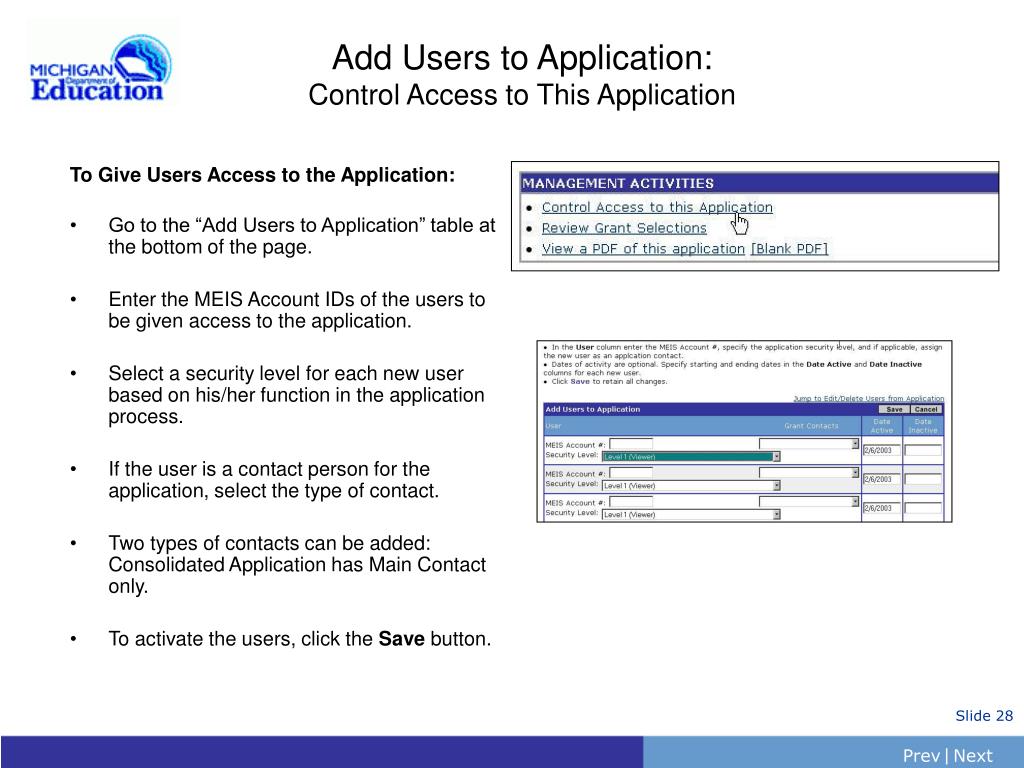Focus second row MEIS Account # field

pos(631,473)
